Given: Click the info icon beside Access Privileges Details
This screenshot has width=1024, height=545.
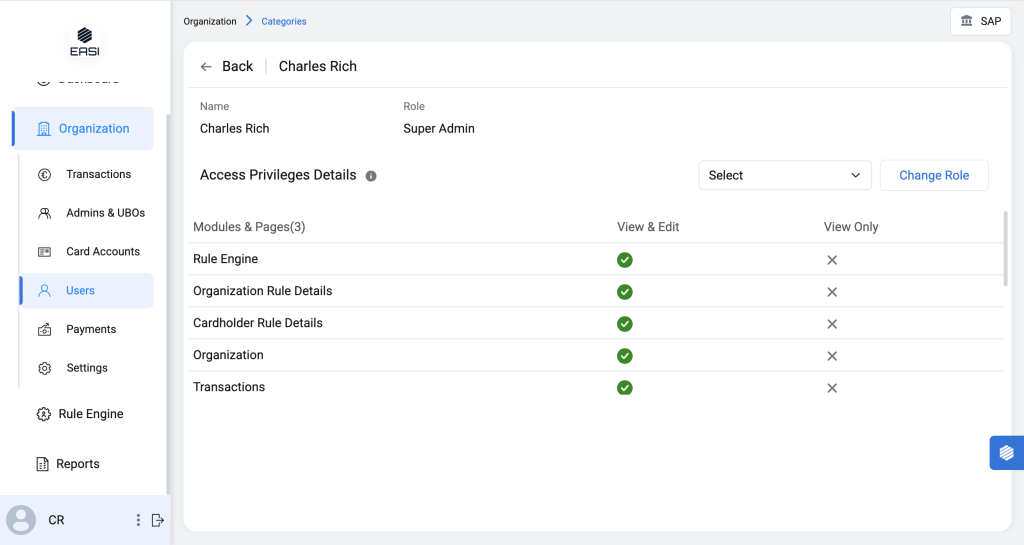Looking at the screenshot, I should click(x=371, y=176).
